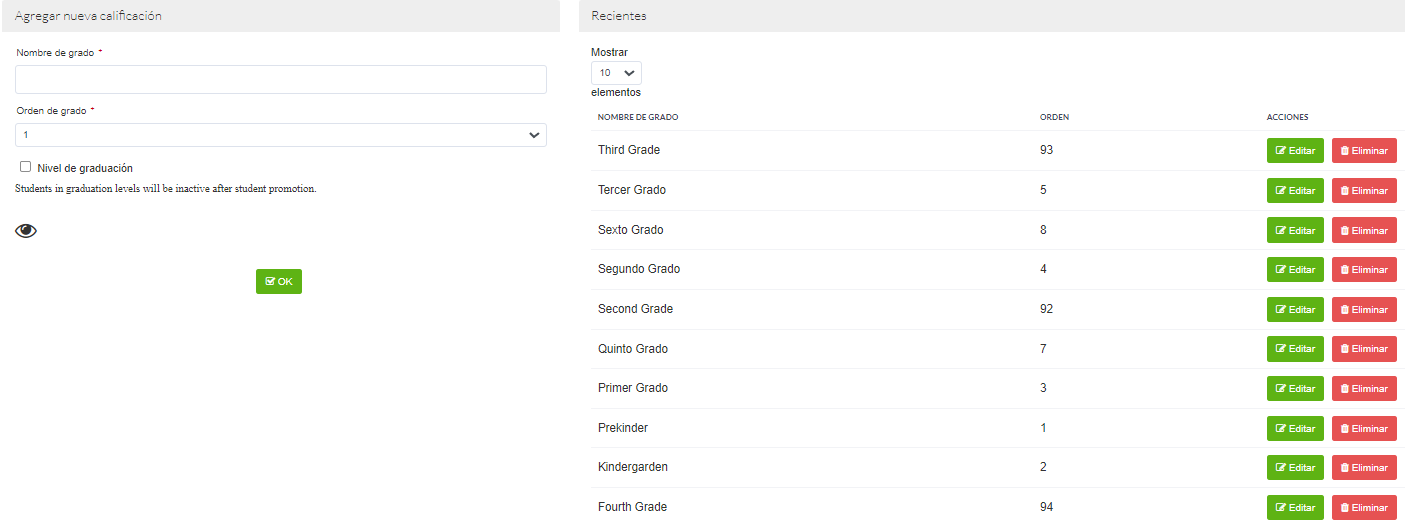Screen dimensions: 1405x530
Task: Click the eye icon under graduation note
Action: pos(26,231)
